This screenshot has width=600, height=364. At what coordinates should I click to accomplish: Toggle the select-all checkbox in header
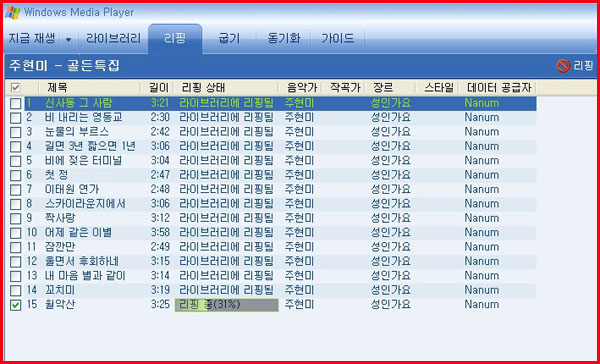[15, 88]
